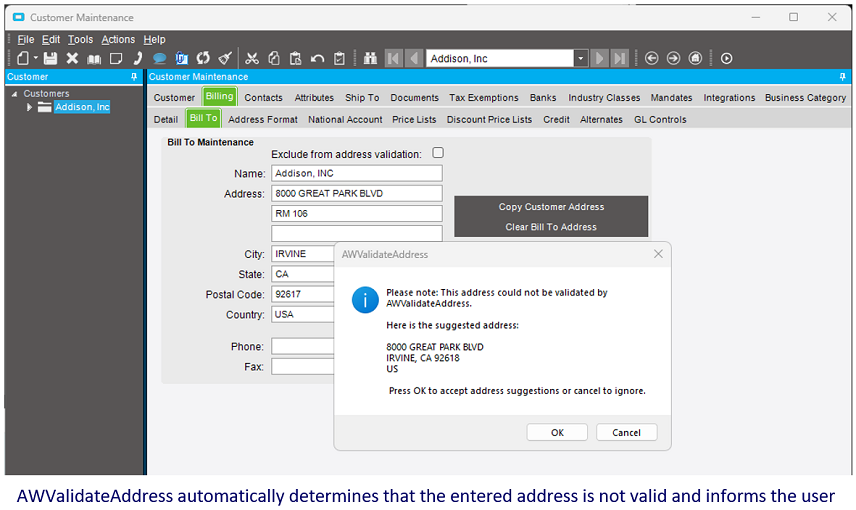Click the phone call toolbar icon
Viewport: 856px width, 510px height.
tap(138, 58)
